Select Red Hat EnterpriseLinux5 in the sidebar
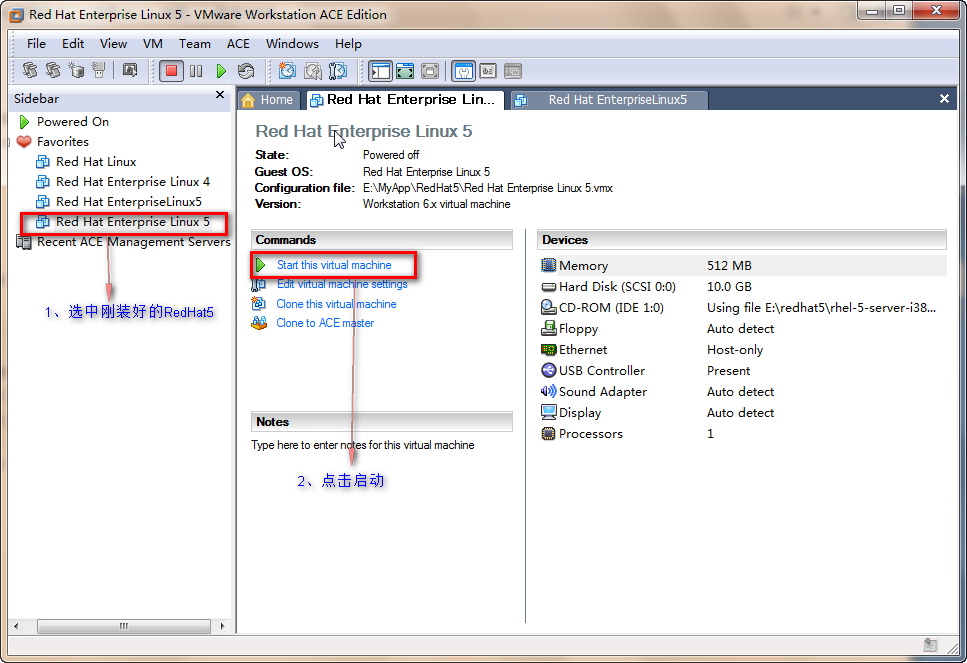967x663 pixels. pyautogui.click(x=129, y=202)
